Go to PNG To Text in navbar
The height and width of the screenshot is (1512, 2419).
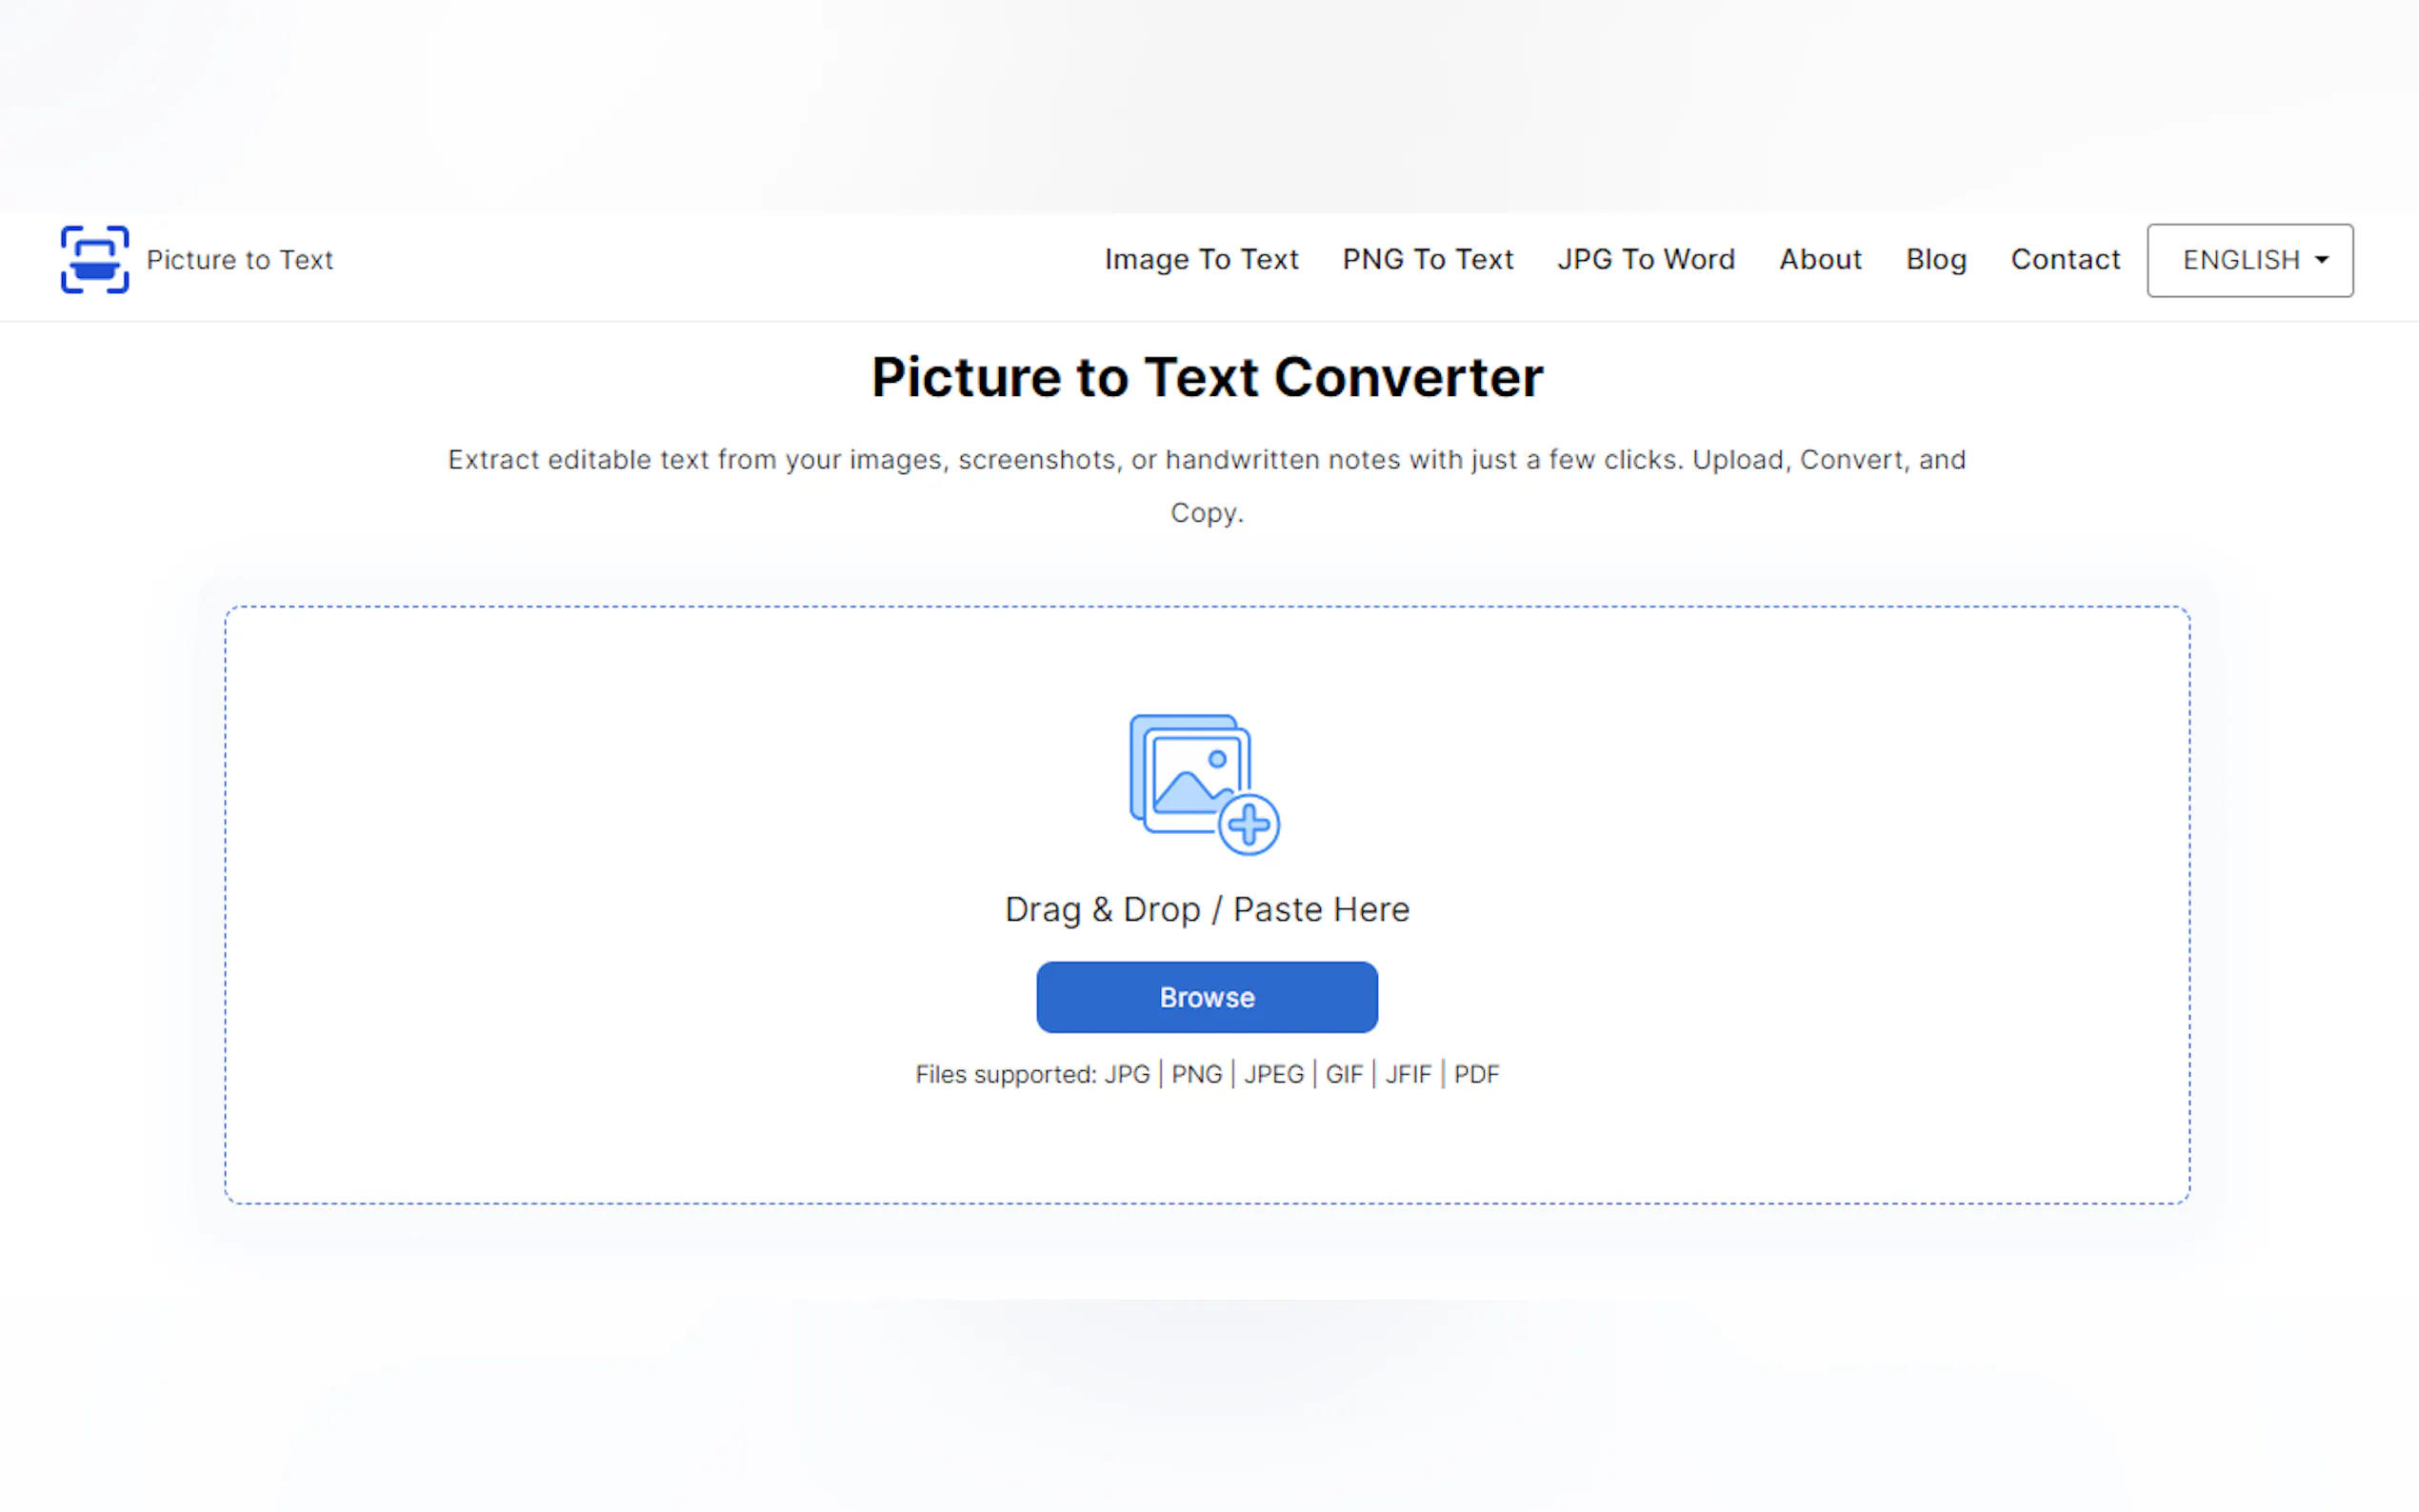pyautogui.click(x=1427, y=259)
